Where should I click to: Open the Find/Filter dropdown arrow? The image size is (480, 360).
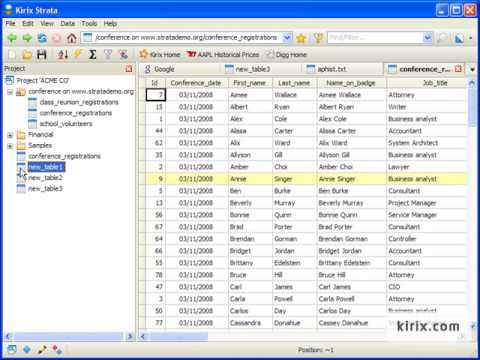[428, 38]
